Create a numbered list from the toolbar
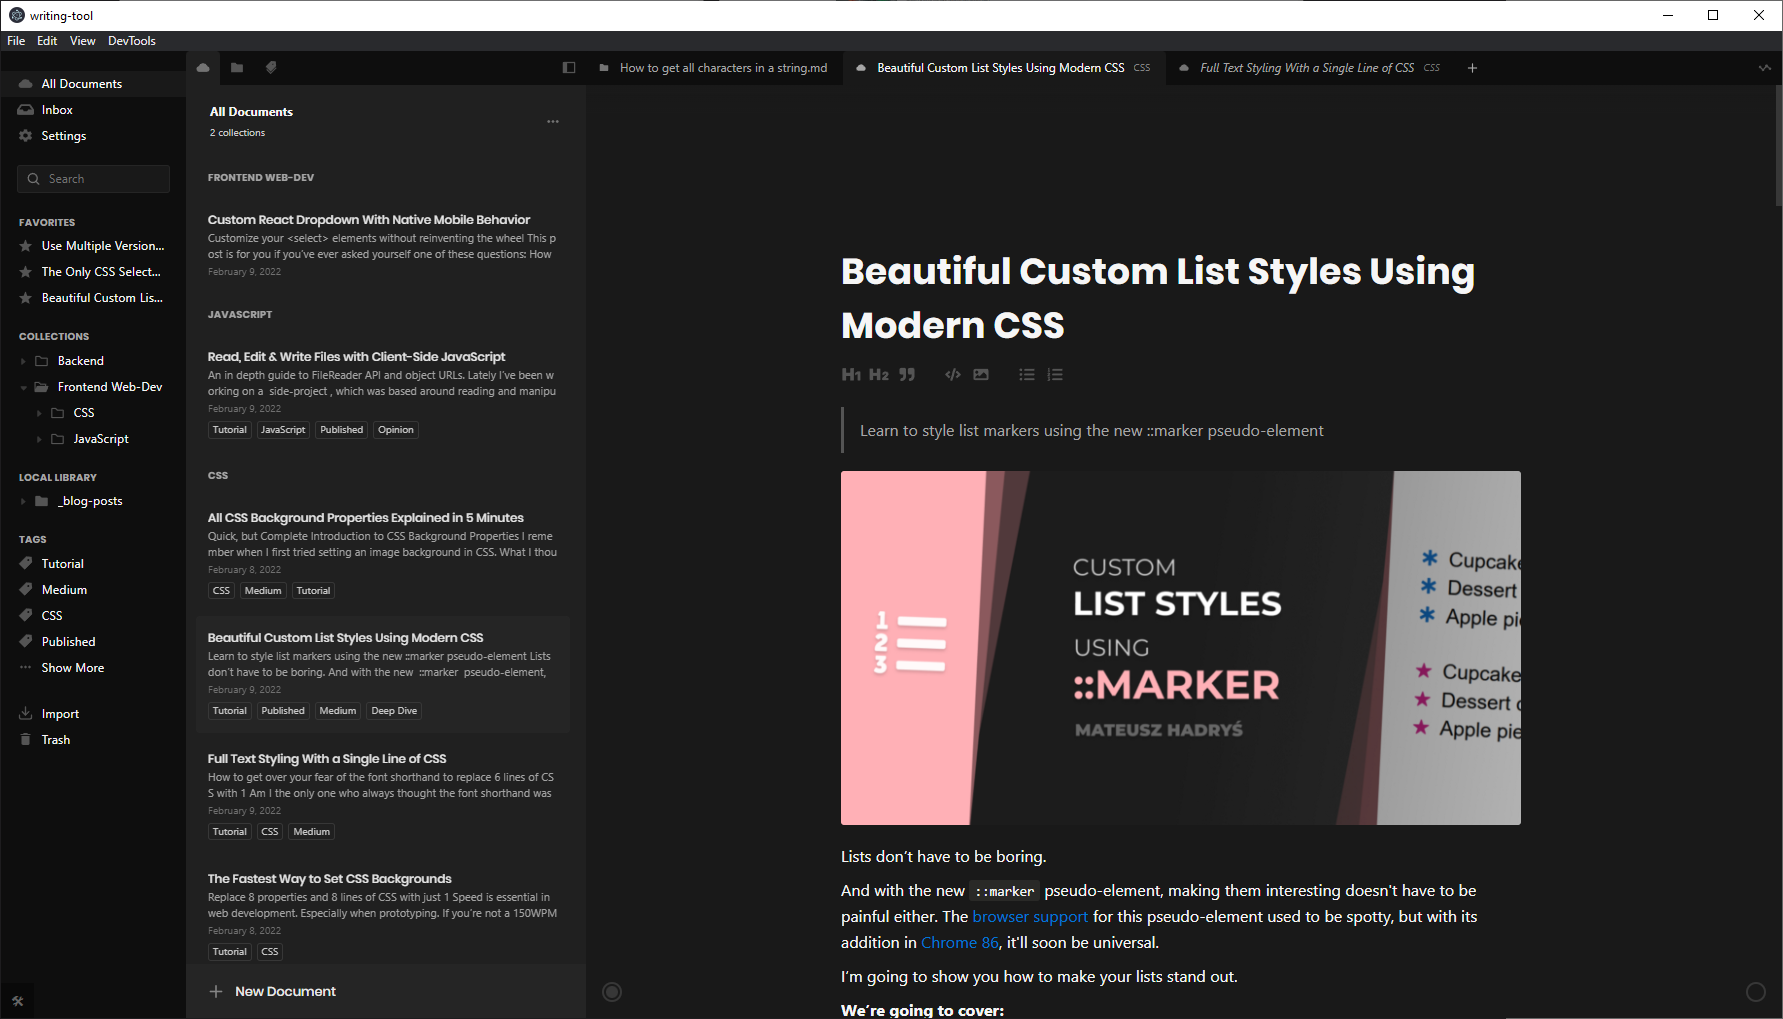Screen dimensions: 1783x1019 click(1055, 375)
